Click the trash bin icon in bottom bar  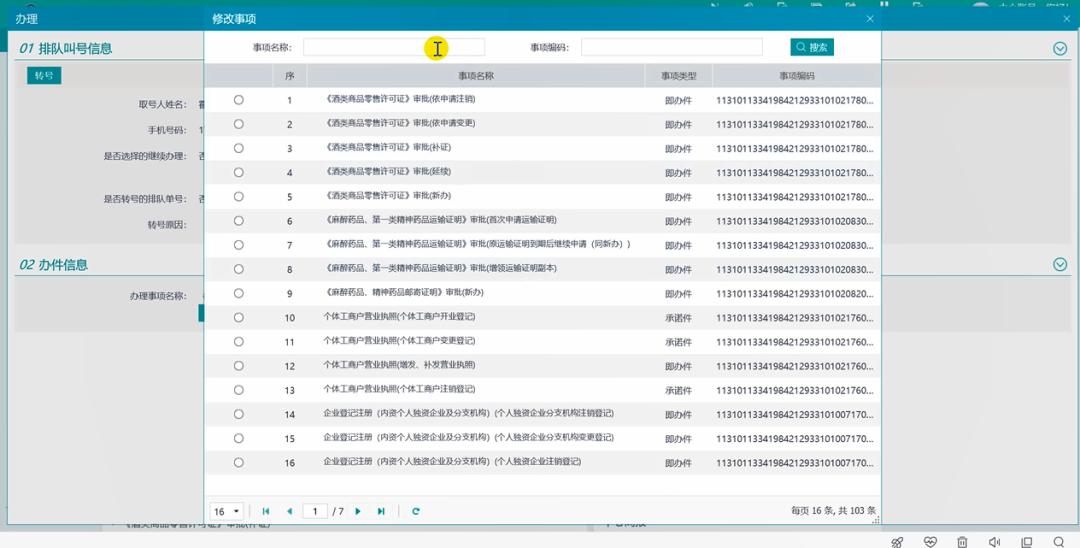click(962, 541)
